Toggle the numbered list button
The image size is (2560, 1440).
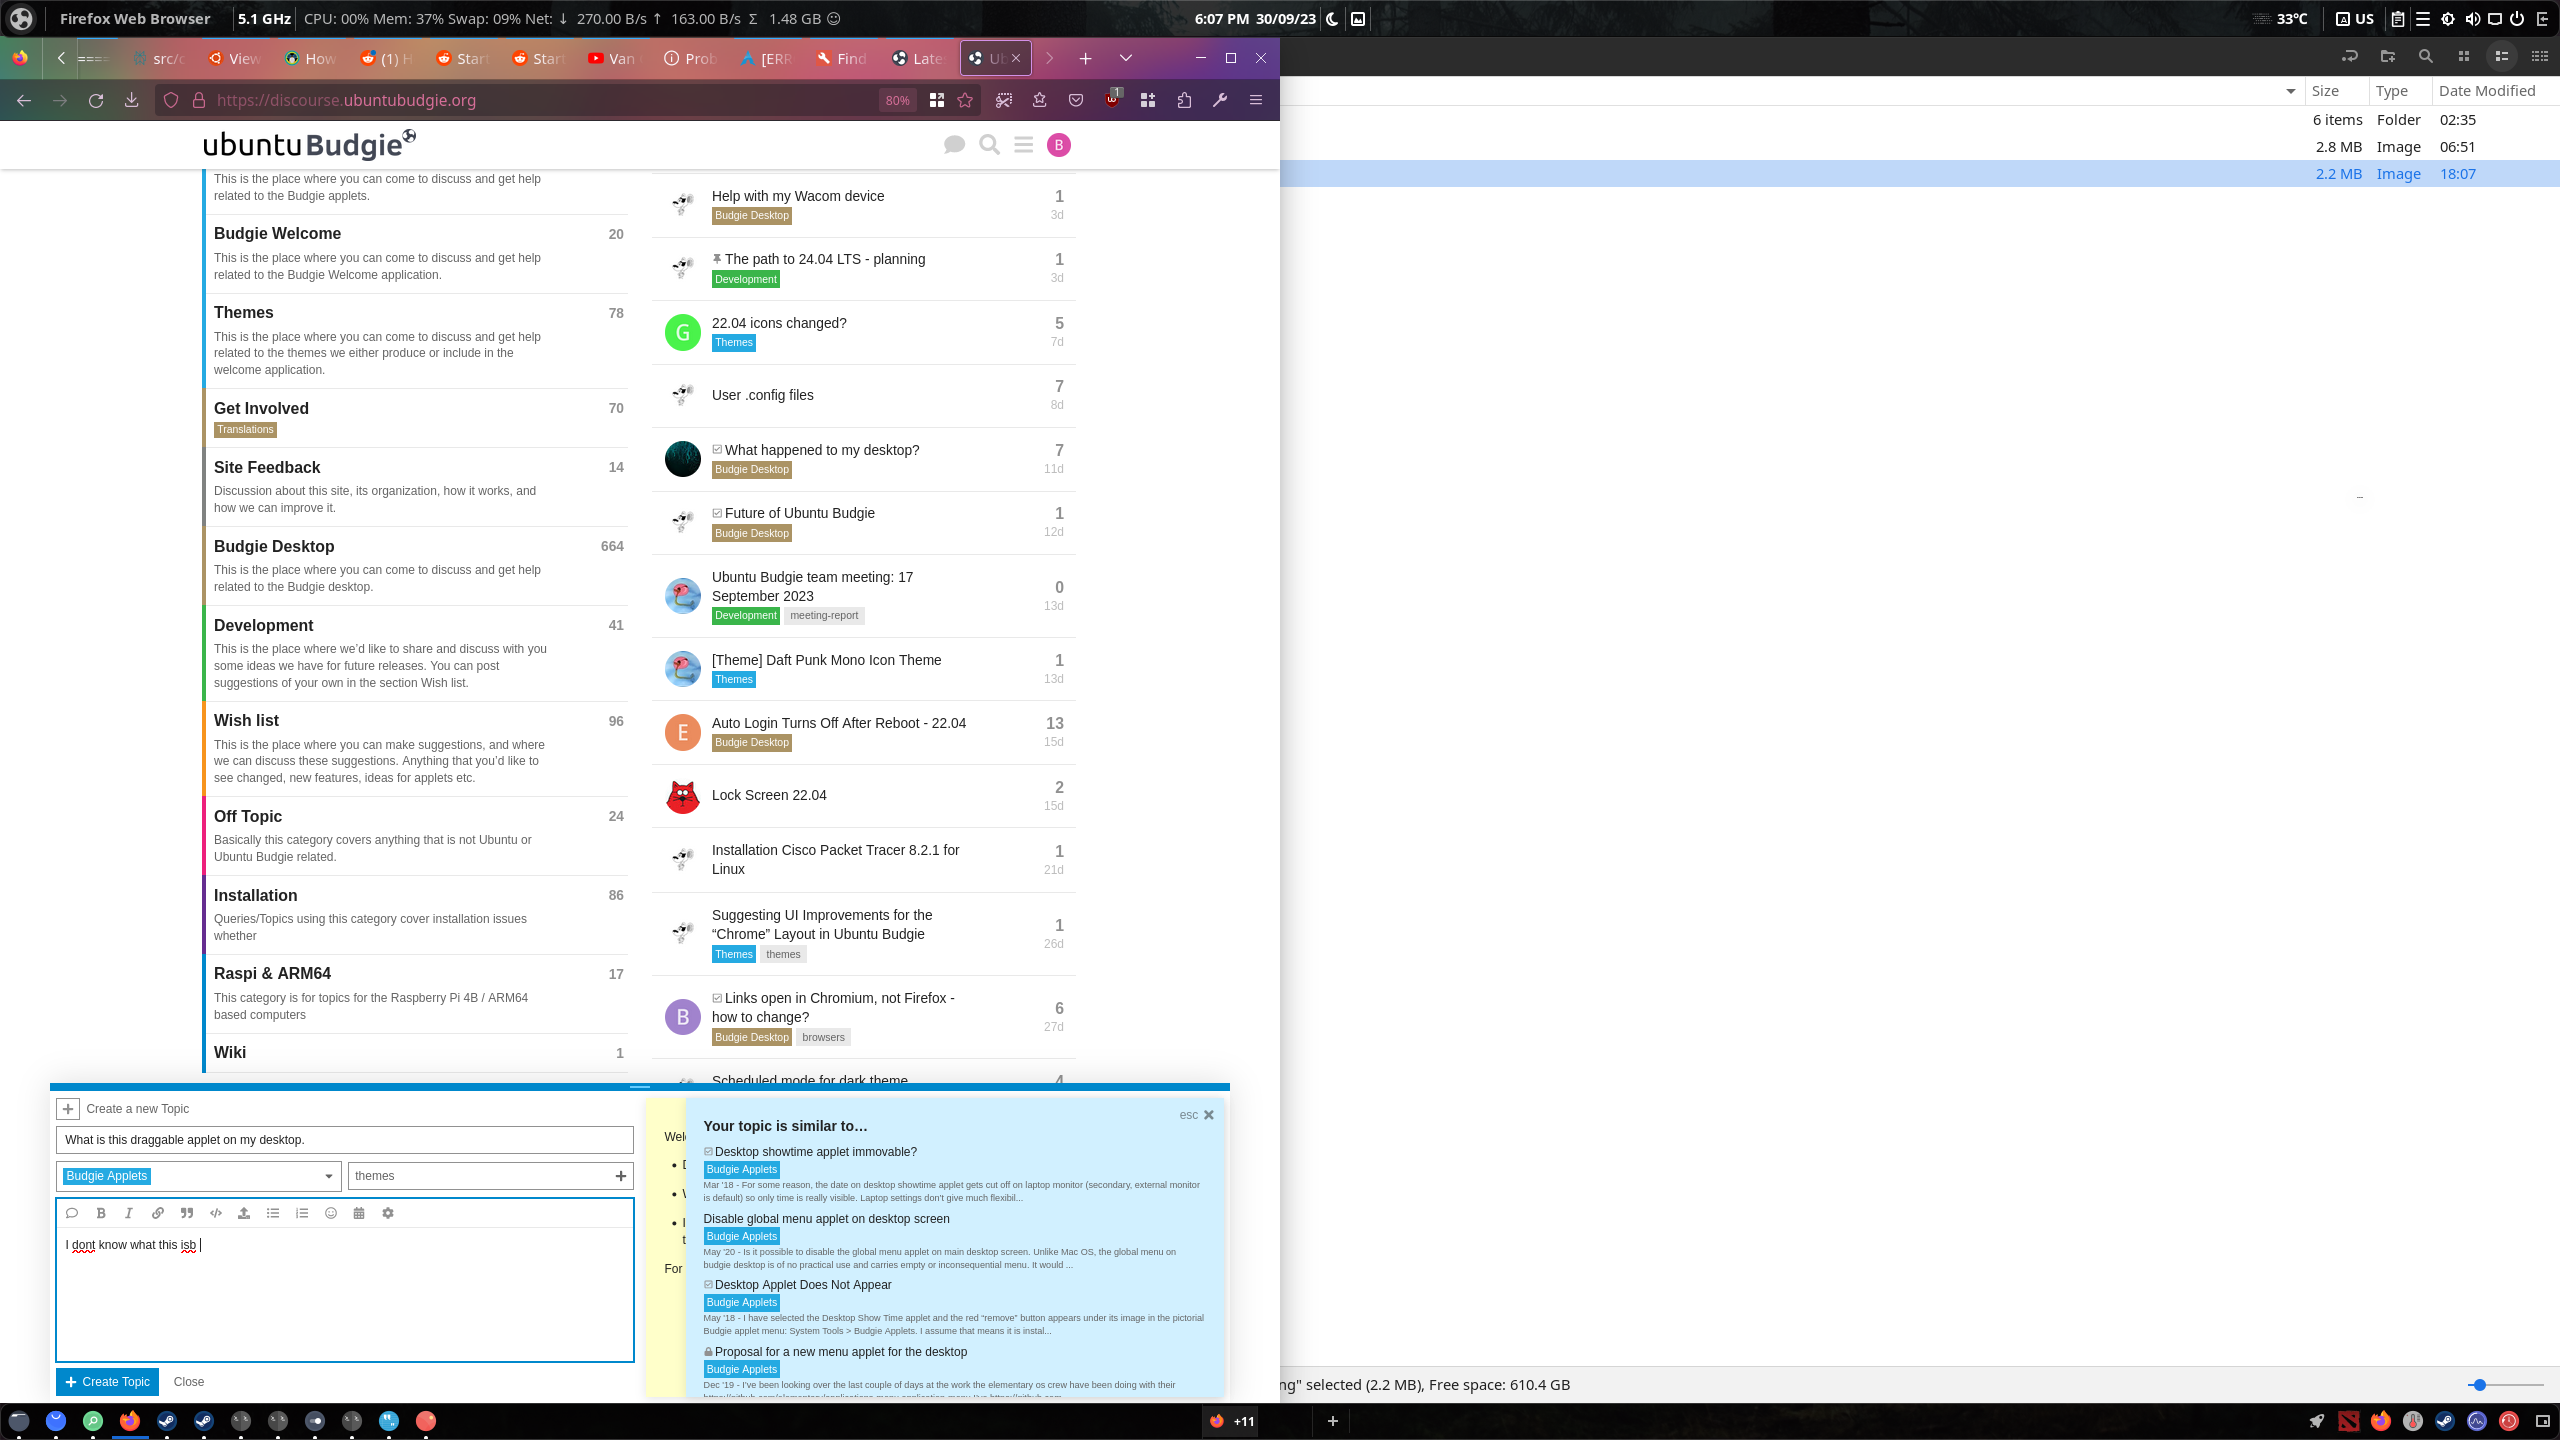coord(302,1213)
